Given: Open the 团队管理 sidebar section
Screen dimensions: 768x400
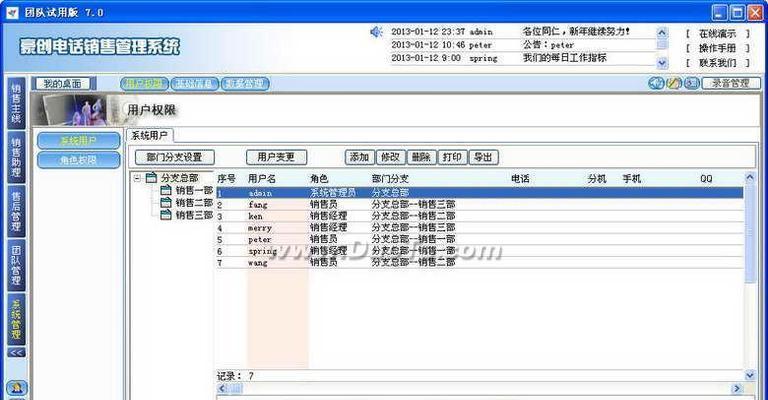Looking at the screenshot, I should [x=16, y=265].
